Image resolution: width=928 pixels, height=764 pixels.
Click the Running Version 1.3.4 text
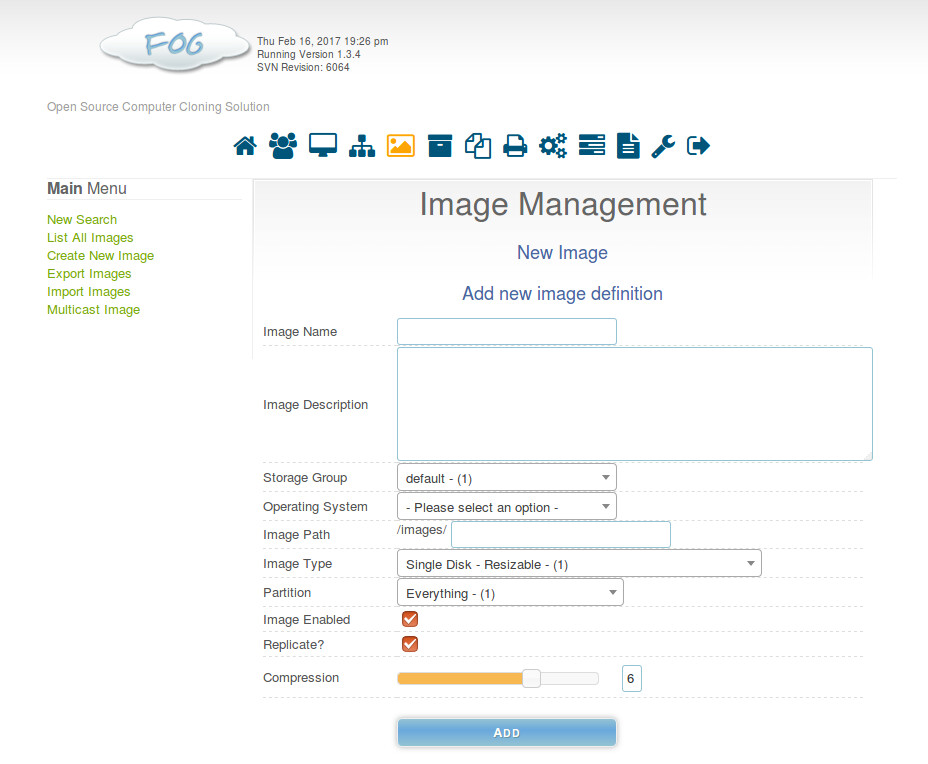[308, 54]
